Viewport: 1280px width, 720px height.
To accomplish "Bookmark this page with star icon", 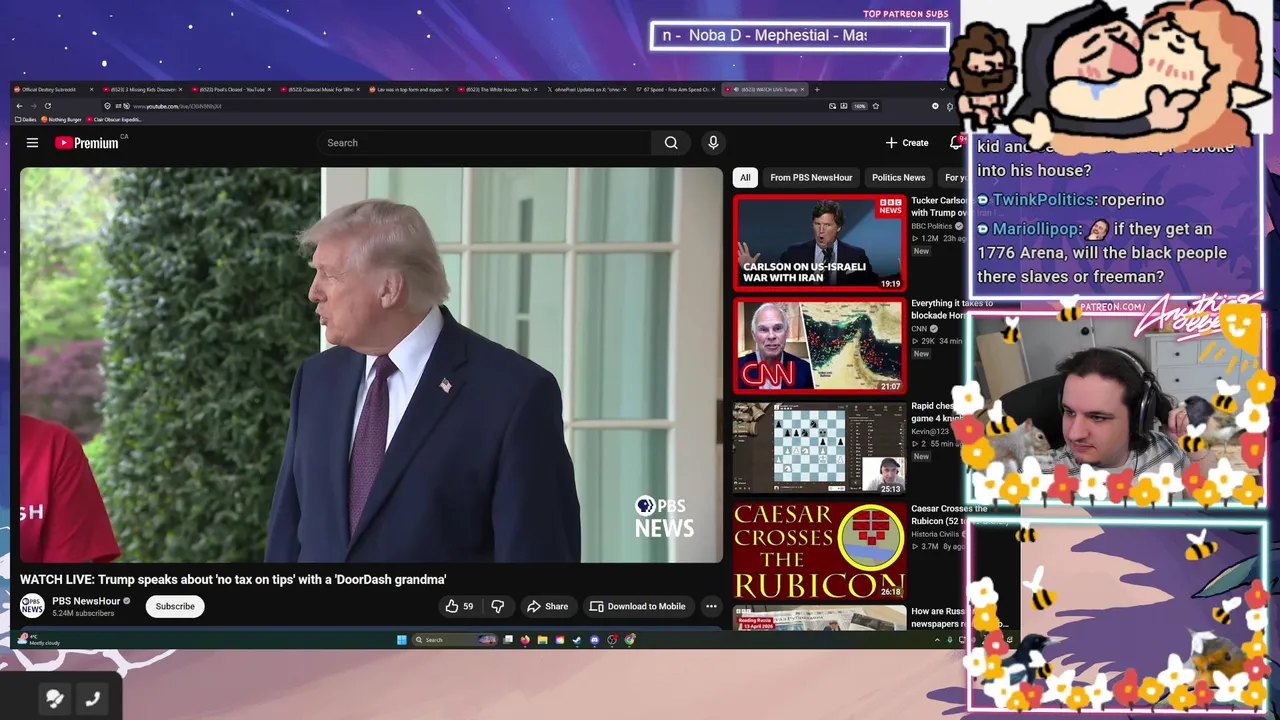I will (x=876, y=106).
